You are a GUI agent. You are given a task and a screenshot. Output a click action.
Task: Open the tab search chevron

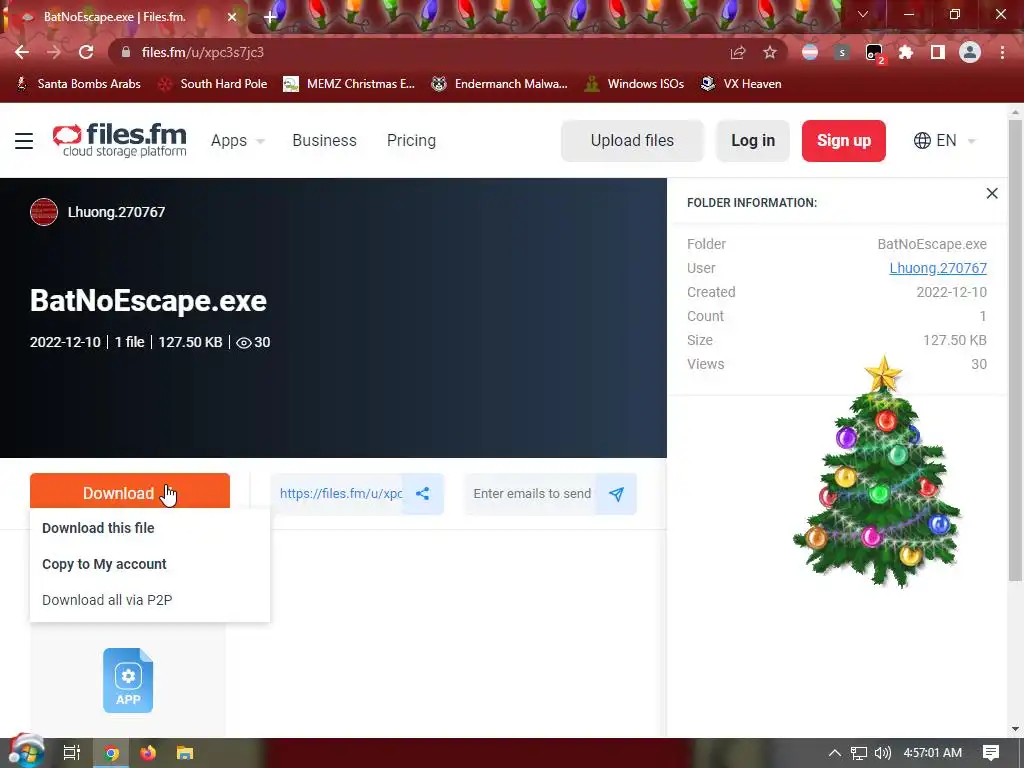(x=863, y=14)
